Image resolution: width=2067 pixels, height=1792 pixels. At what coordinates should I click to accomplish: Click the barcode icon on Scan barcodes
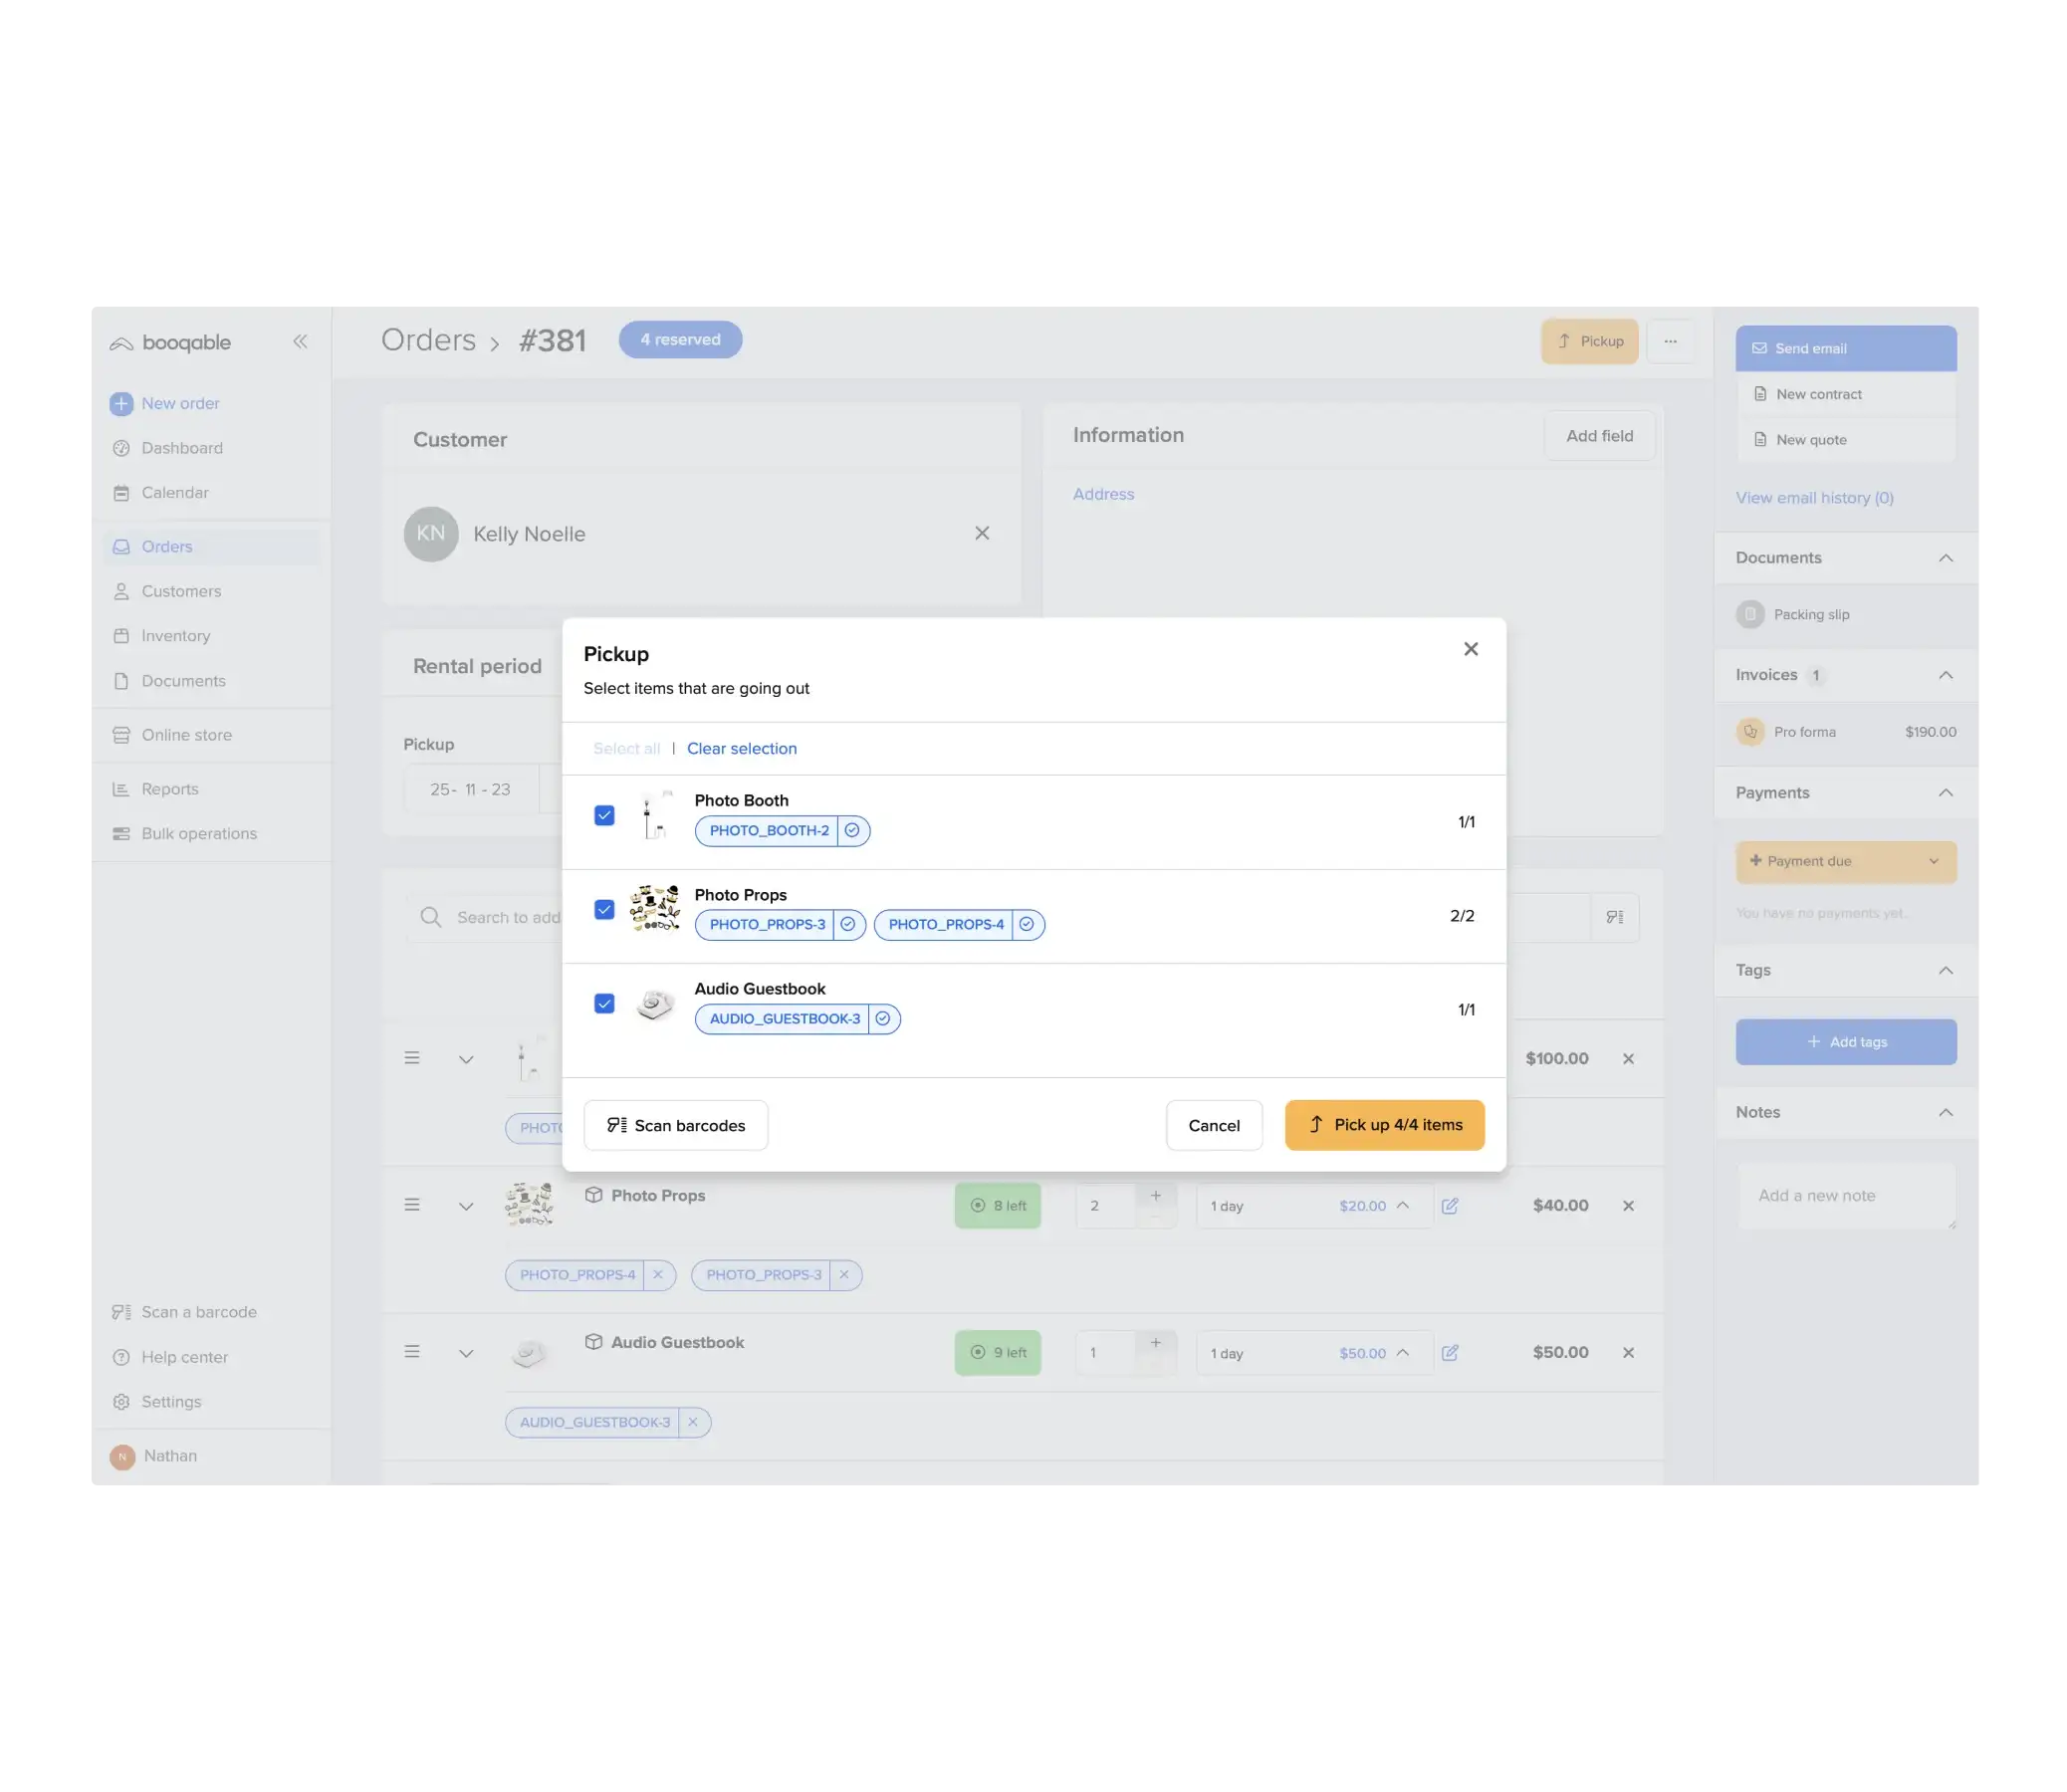pyautogui.click(x=617, y=1125)
